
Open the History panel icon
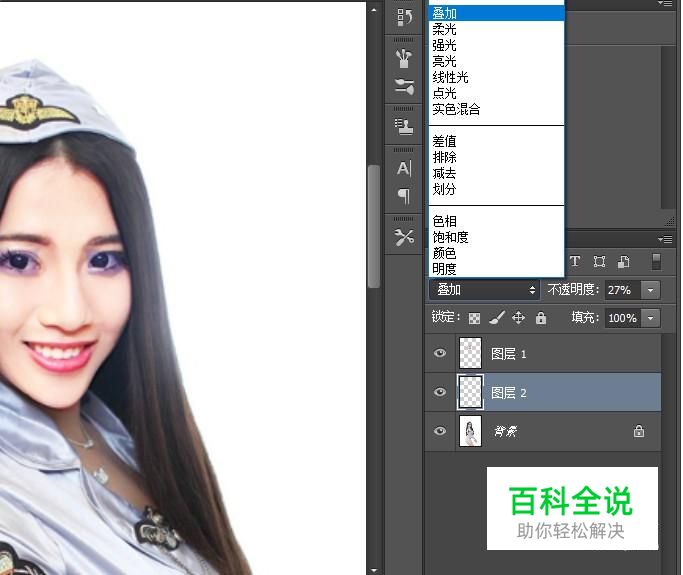(x=404, y=17)
